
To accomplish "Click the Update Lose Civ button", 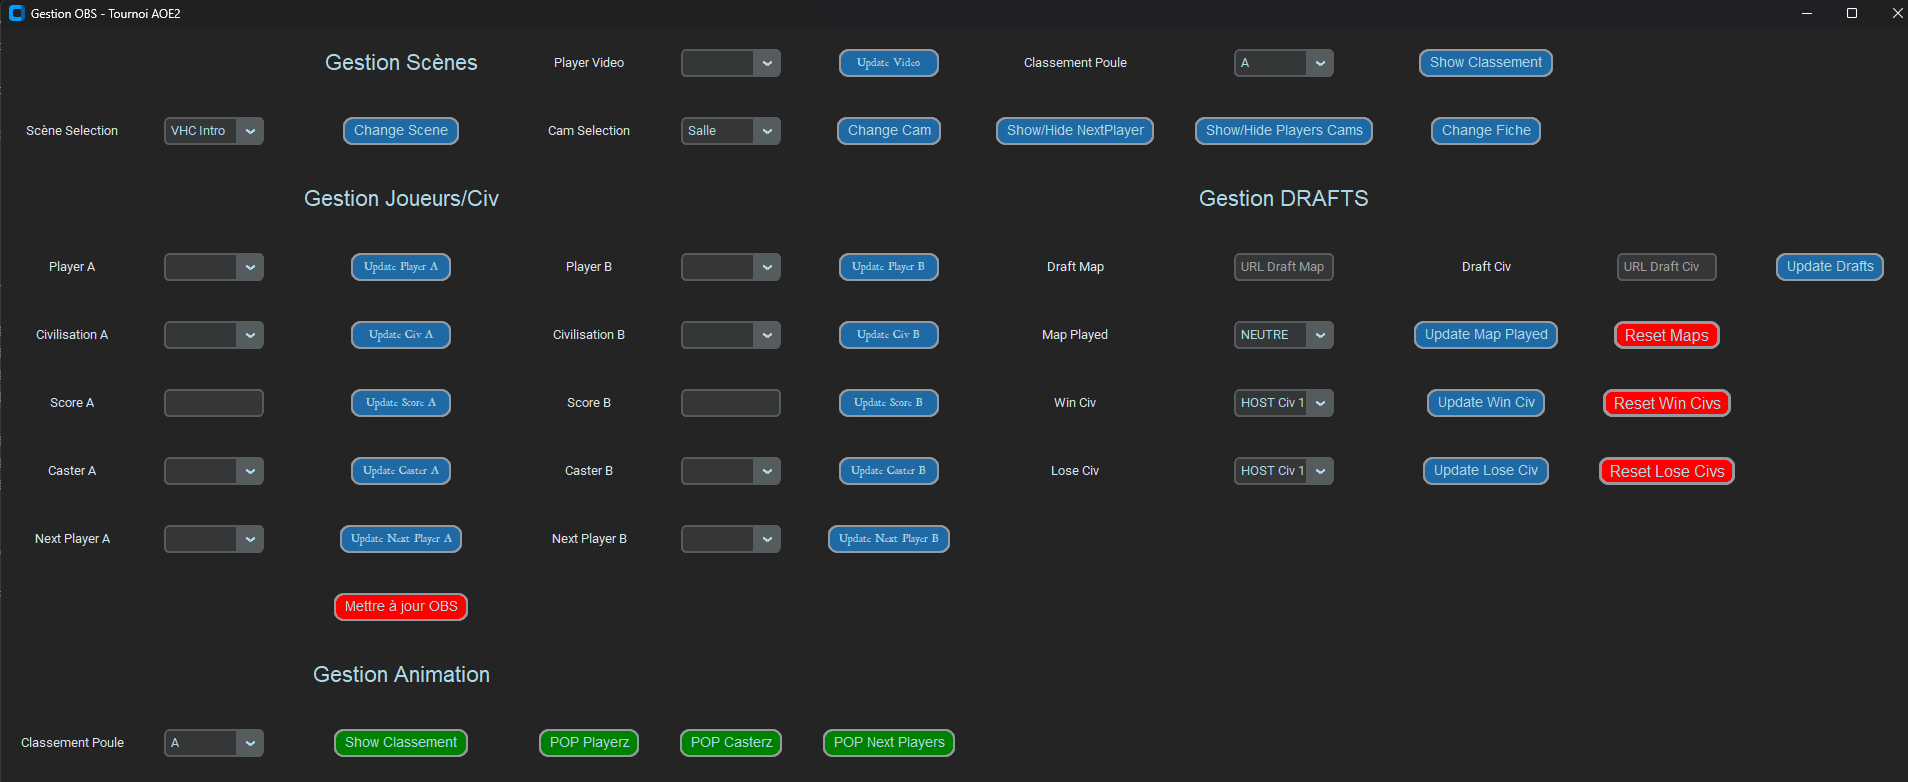I will click(x=1486, y=471).
